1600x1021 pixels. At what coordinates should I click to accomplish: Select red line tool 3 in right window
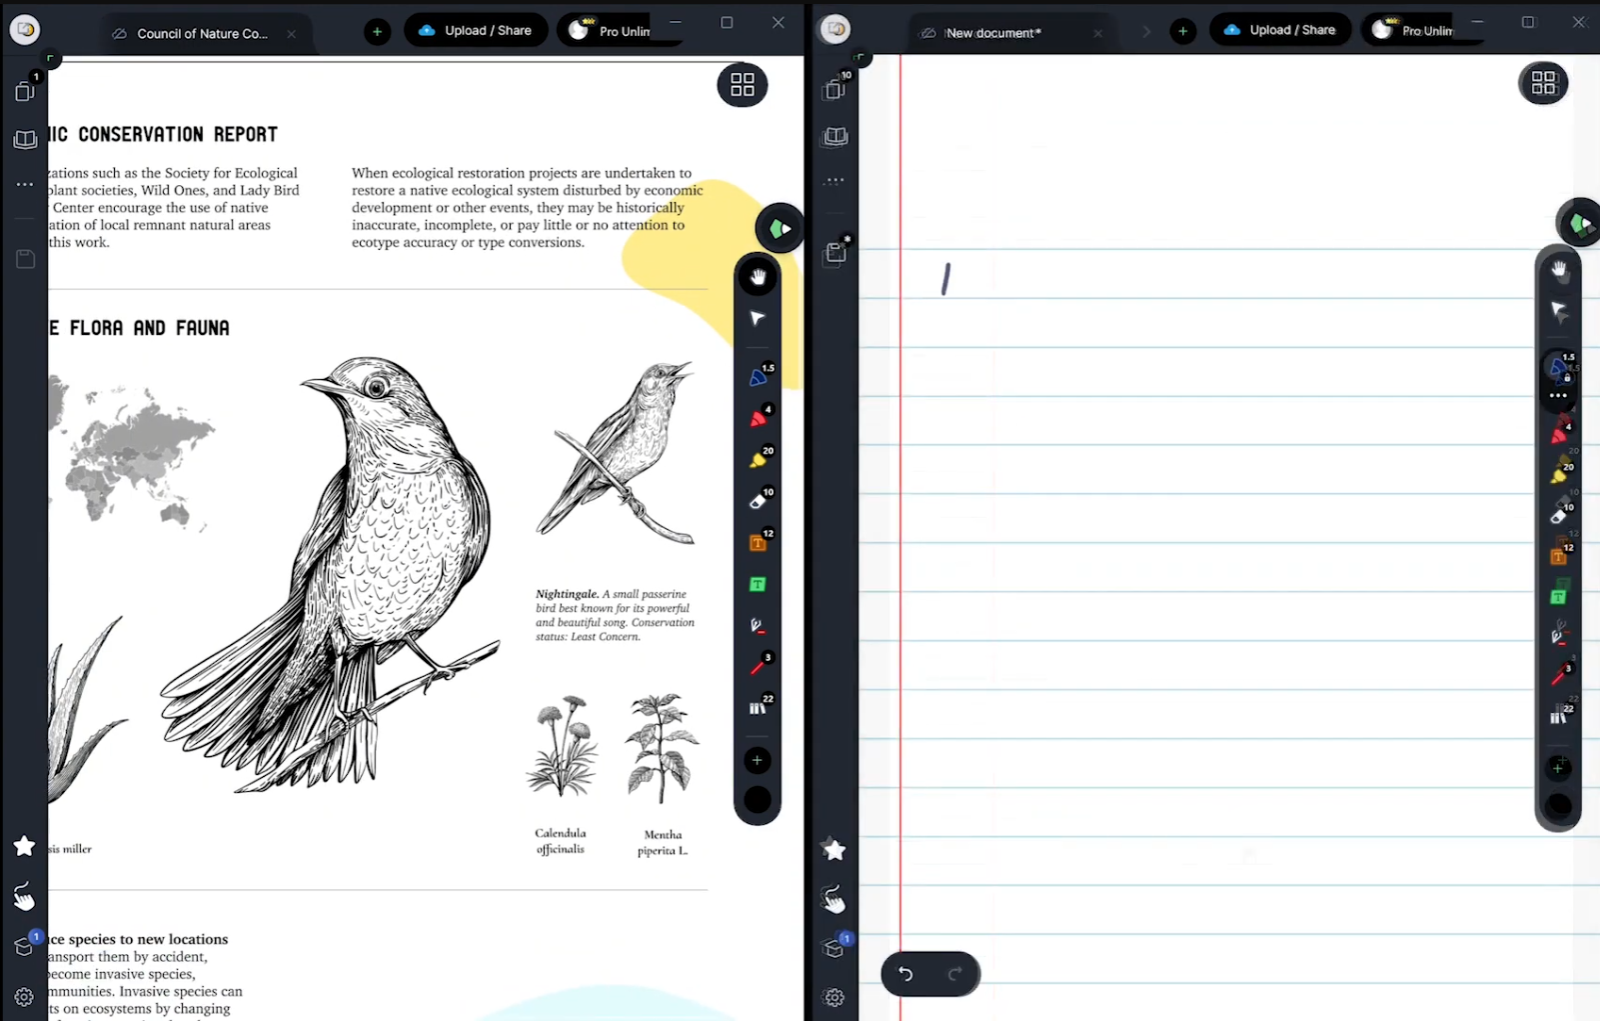1560,675
